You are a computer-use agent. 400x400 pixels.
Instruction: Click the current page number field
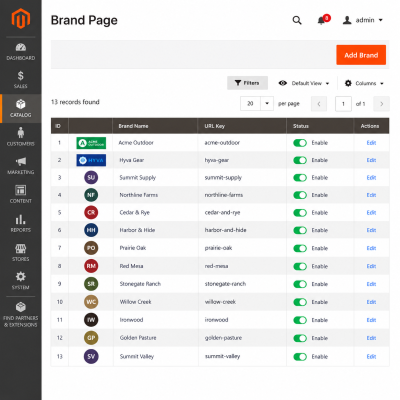click(343, 104)
